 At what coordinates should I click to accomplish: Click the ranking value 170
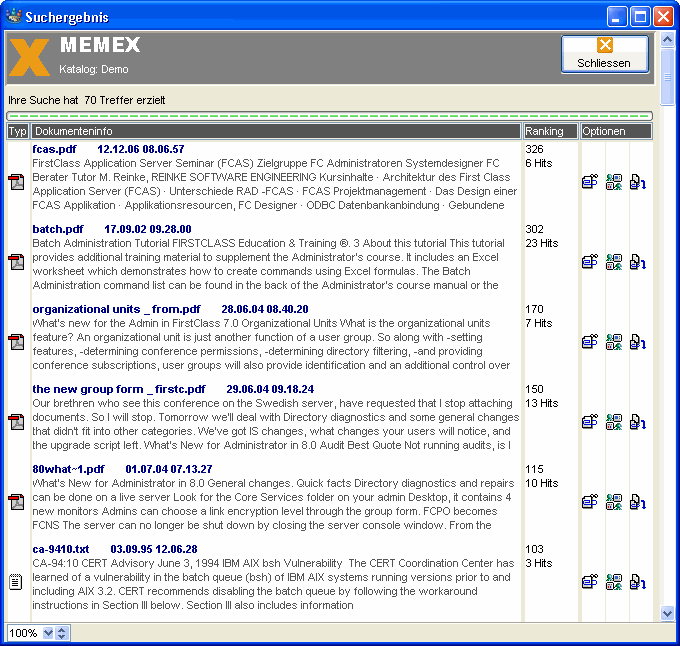pos(534,309)
